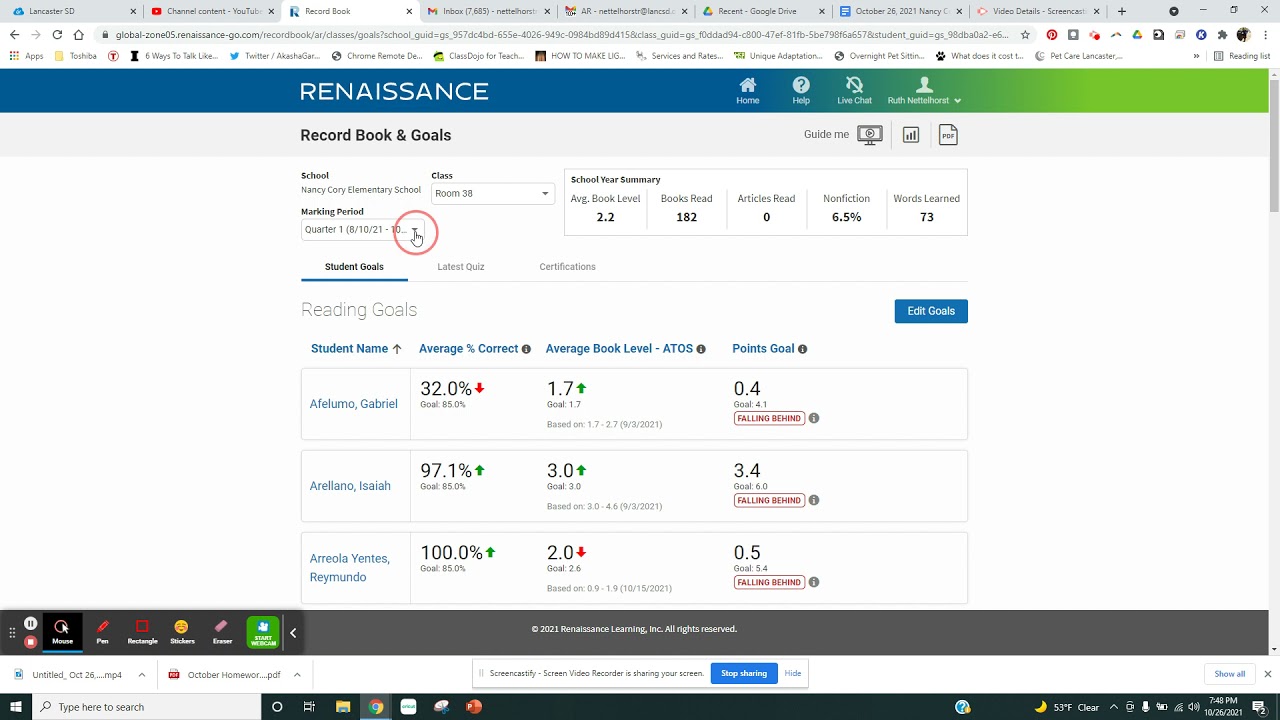
Task: Switch to the Lancaster SD browser tab
Action: (72, 11)
